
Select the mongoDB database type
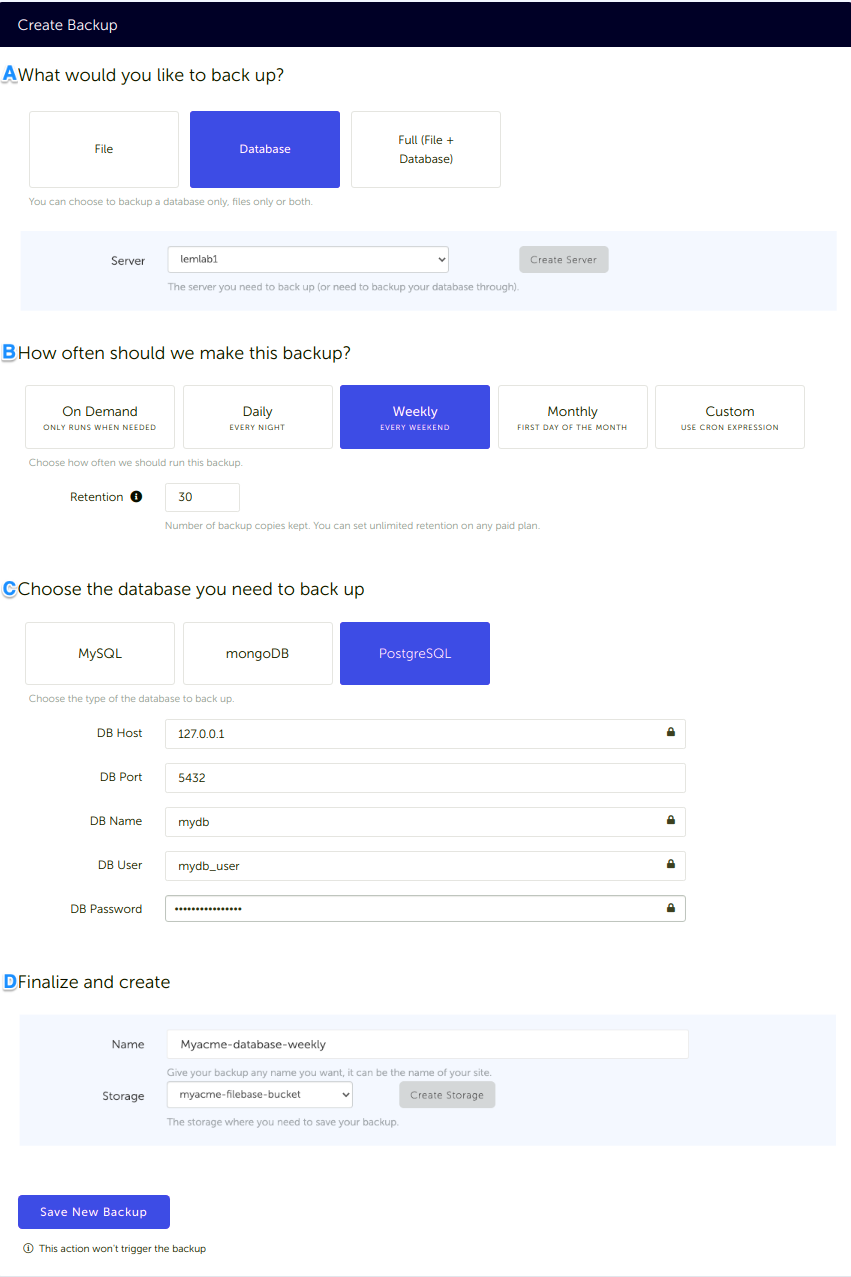click(x=257, y=653)
